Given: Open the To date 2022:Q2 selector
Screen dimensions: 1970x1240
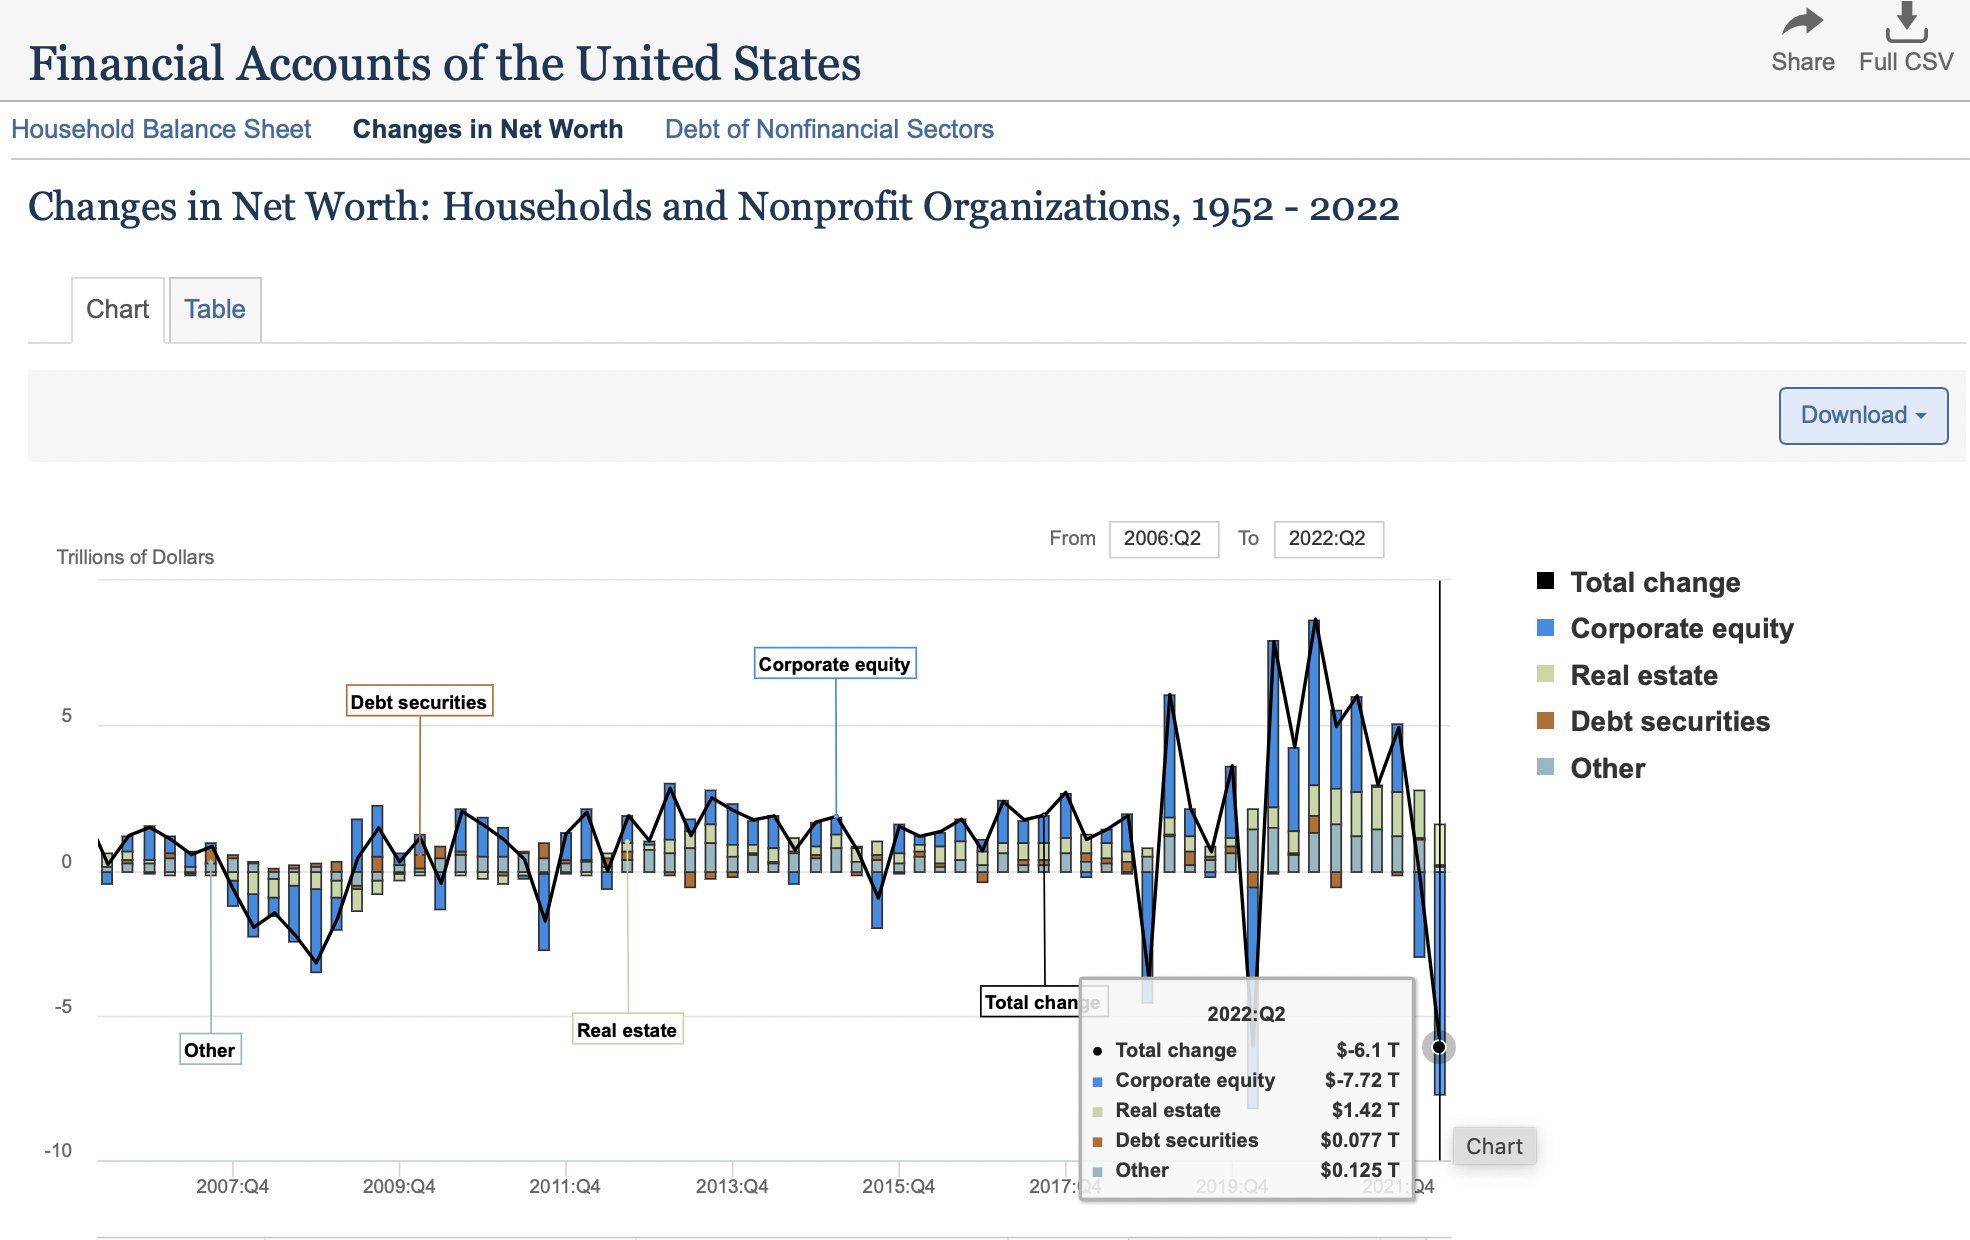Looking at the screenshot, I should point(1327,539).
